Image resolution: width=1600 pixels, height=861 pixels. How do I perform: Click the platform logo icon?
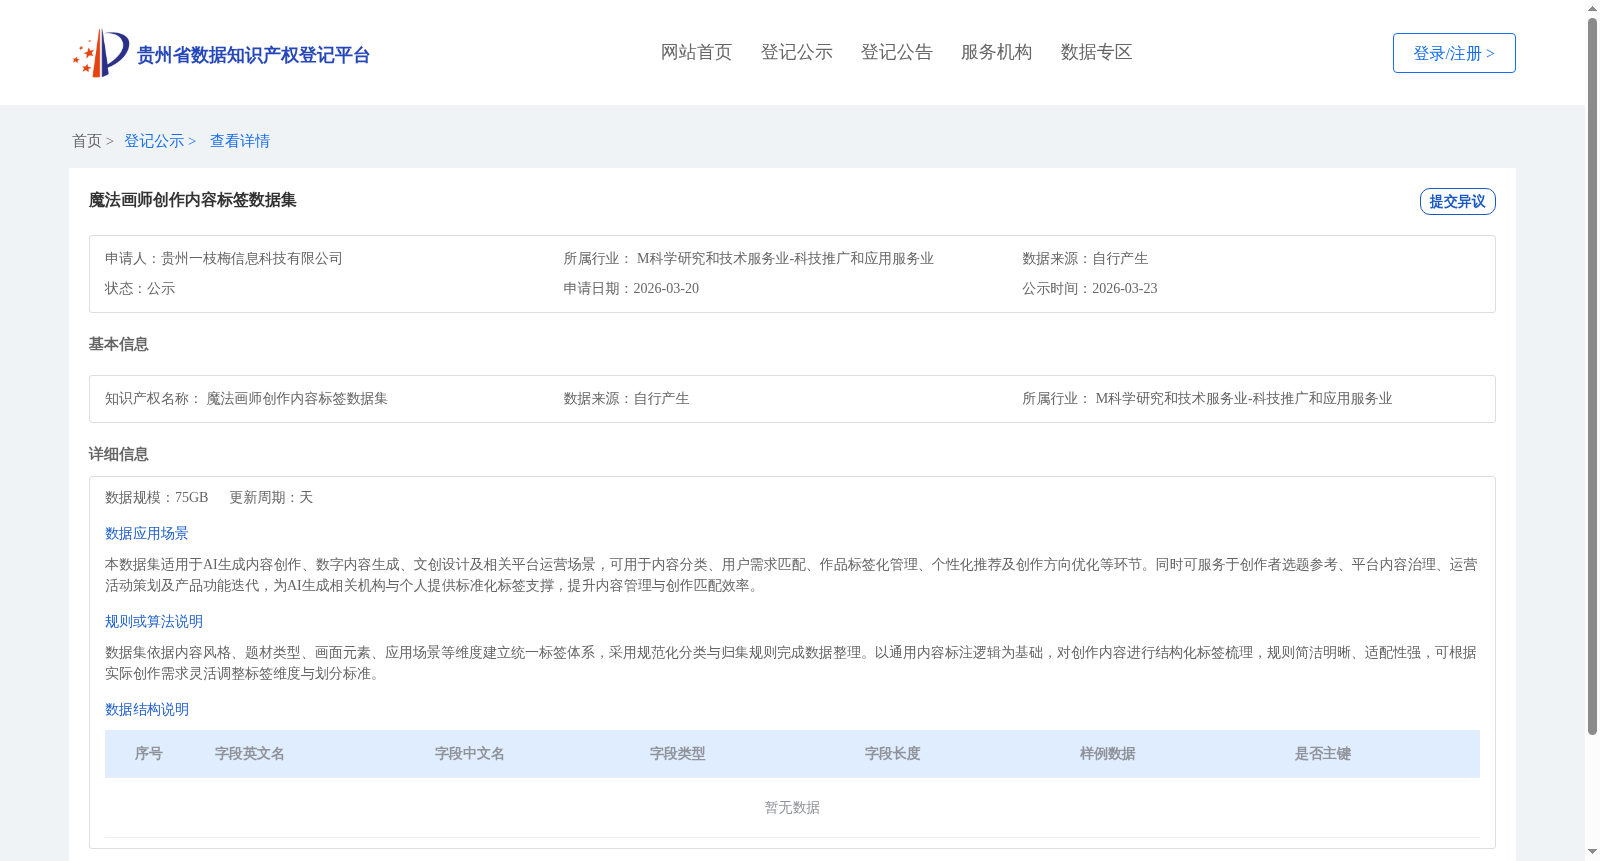[101, 53]
